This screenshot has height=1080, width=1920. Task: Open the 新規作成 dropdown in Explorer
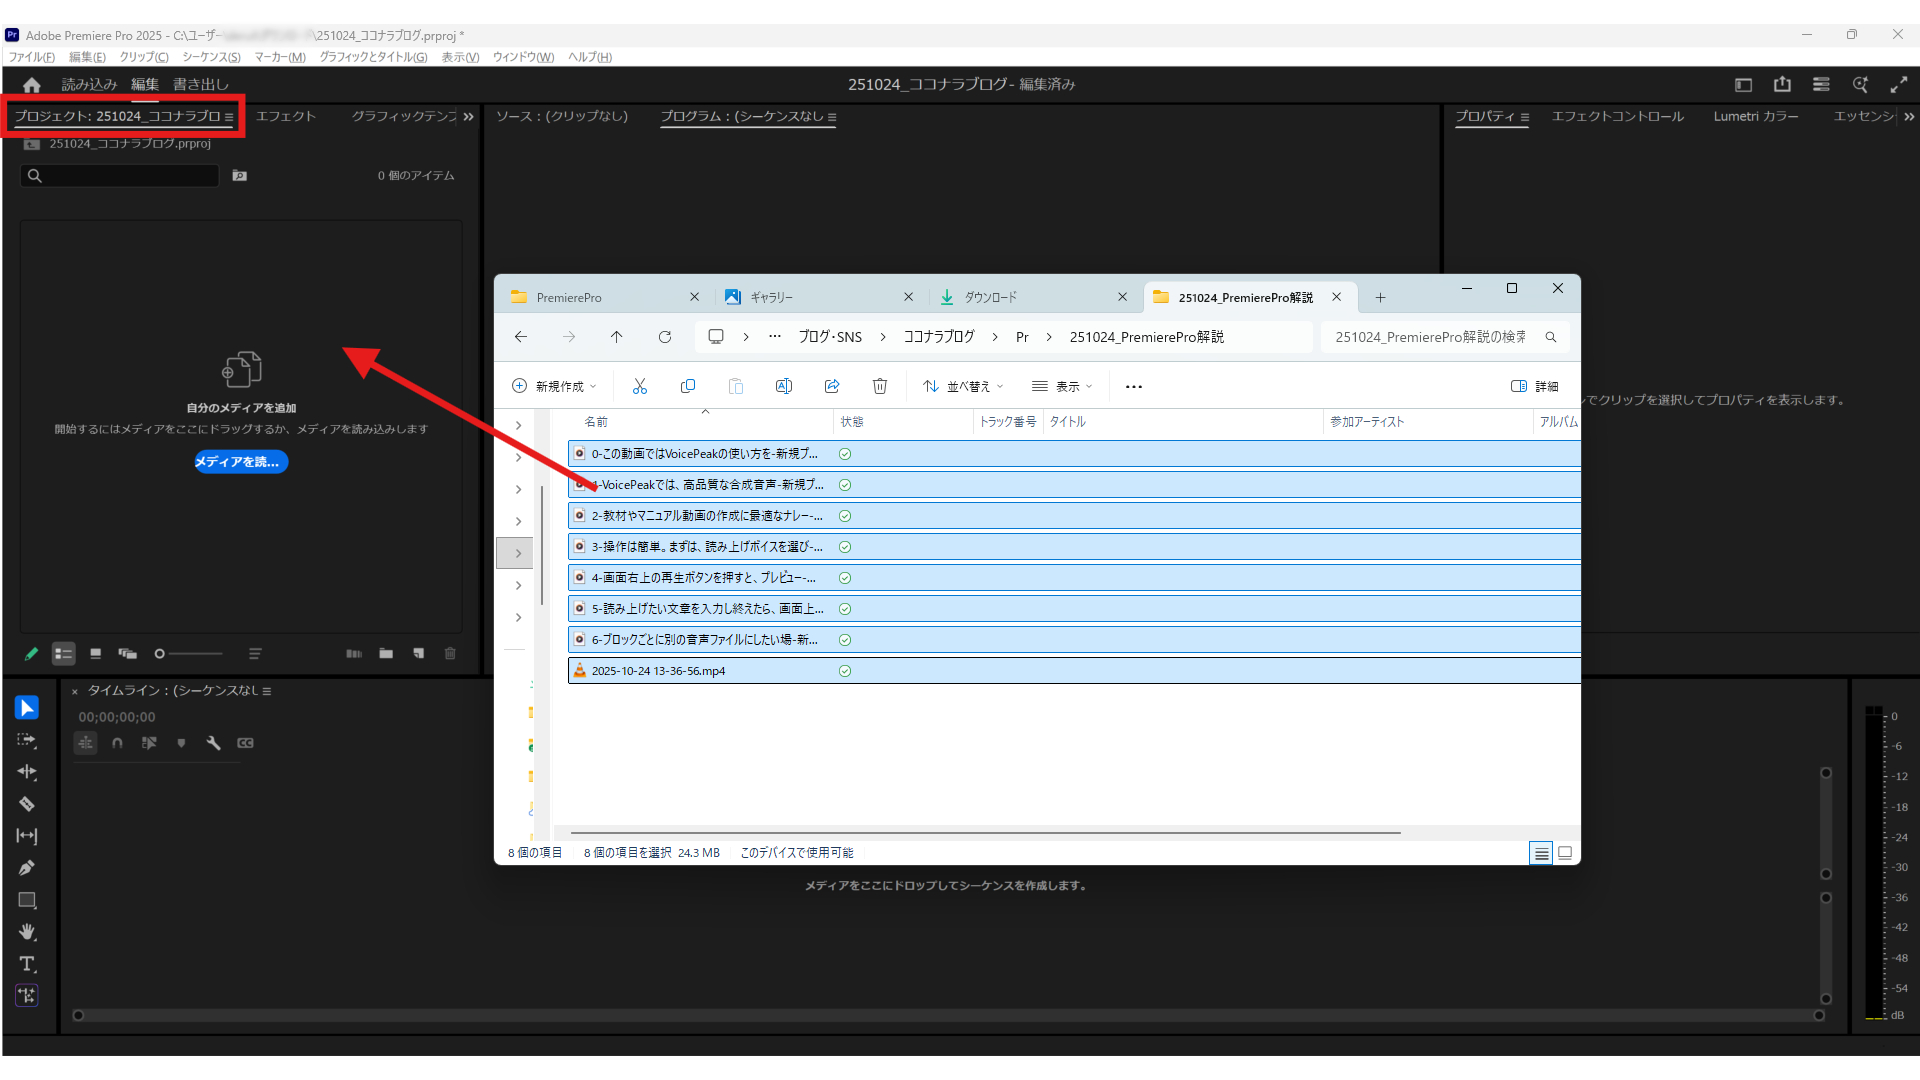(554, 386)
